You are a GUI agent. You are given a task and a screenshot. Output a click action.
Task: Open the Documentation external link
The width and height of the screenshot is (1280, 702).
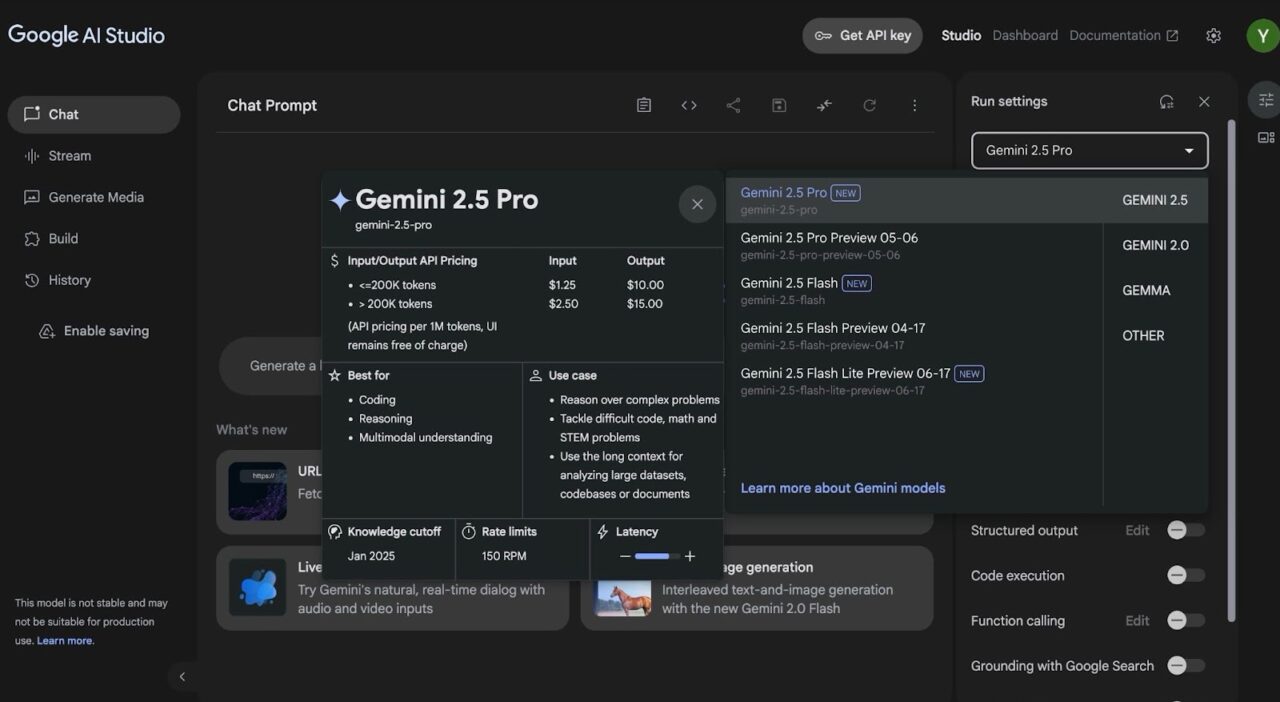1124,35
